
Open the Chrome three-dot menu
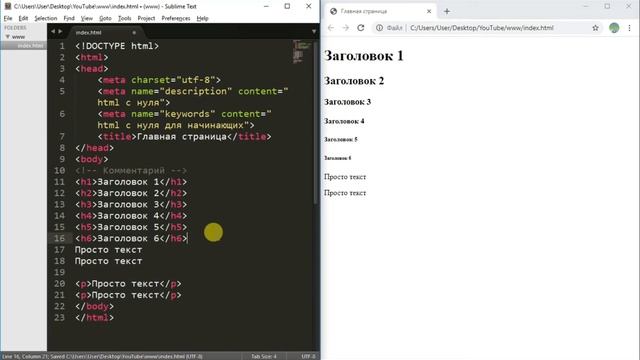pos(629,28)
